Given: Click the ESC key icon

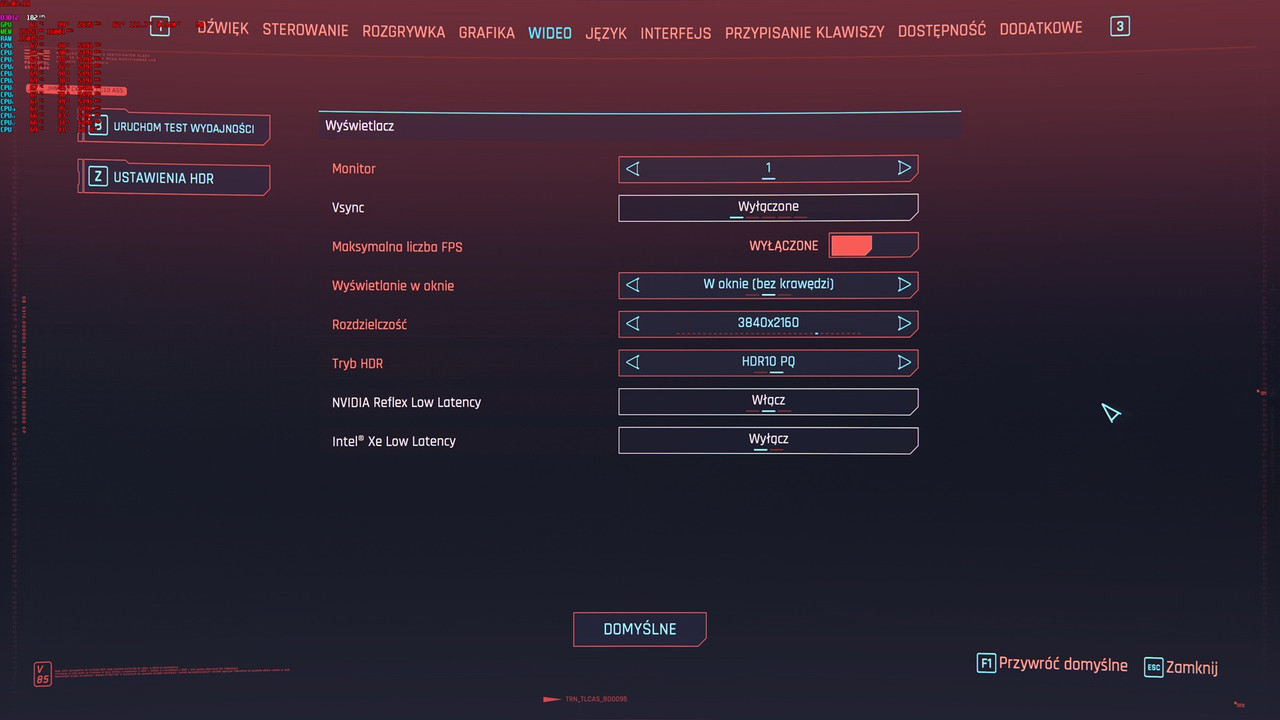Looking at the screenshot, I should tap(1153, 667).
